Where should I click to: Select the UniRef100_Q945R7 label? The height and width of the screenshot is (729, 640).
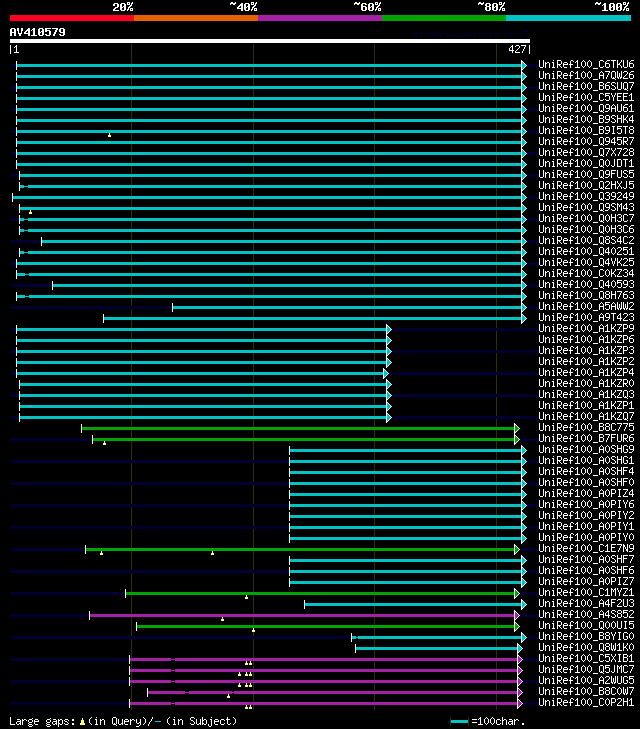tap(586, 141)
